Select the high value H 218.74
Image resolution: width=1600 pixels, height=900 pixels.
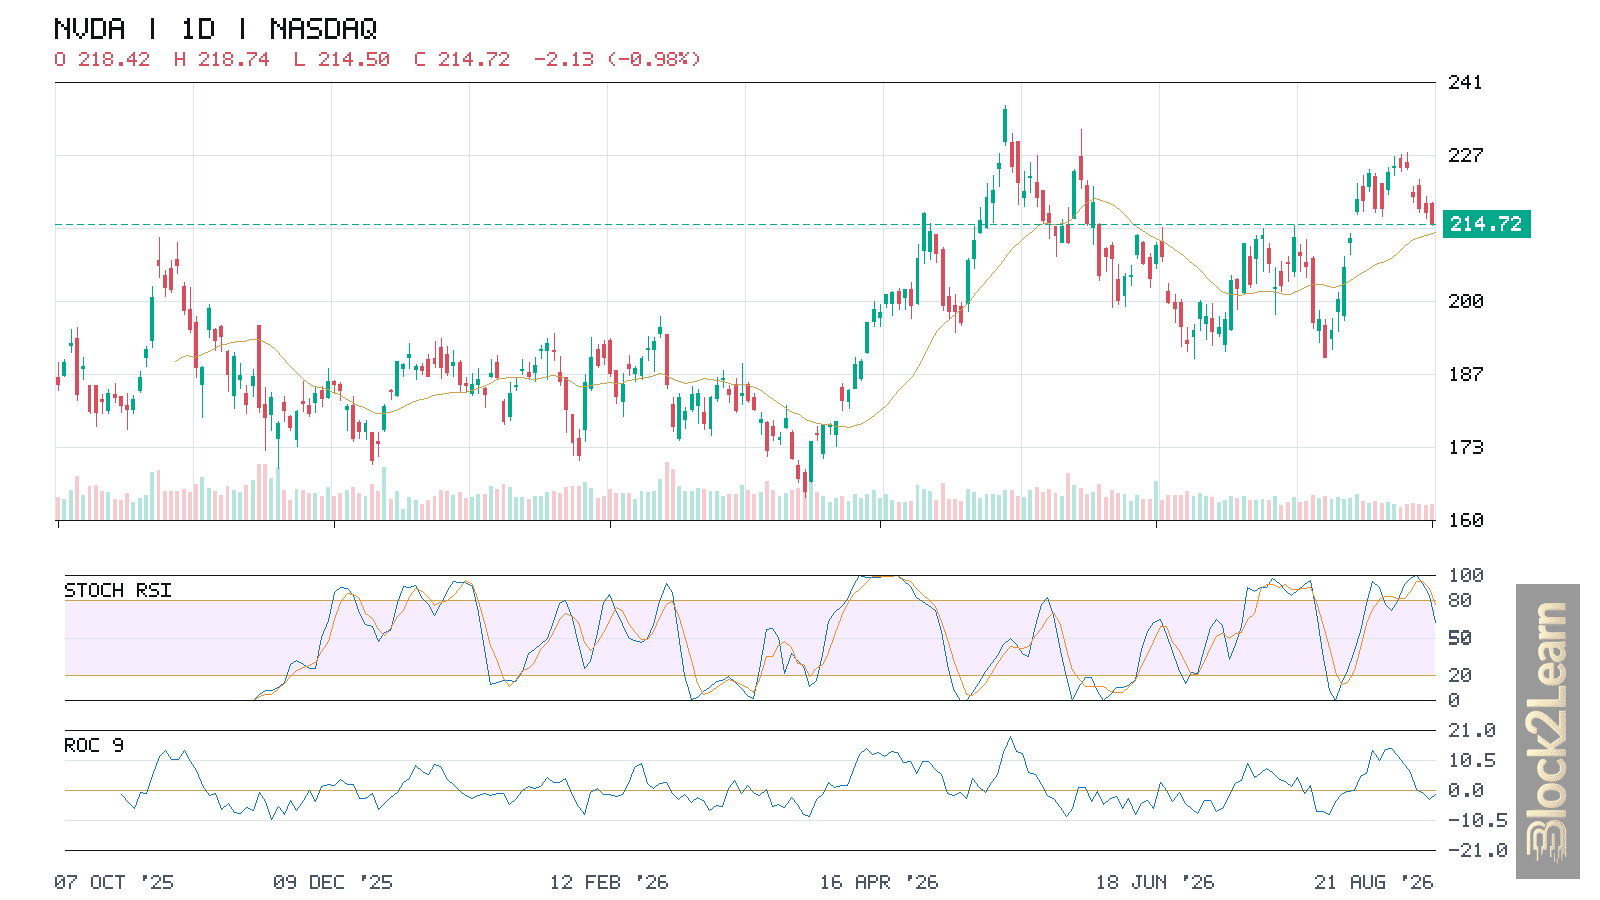[x=222, y=59]
